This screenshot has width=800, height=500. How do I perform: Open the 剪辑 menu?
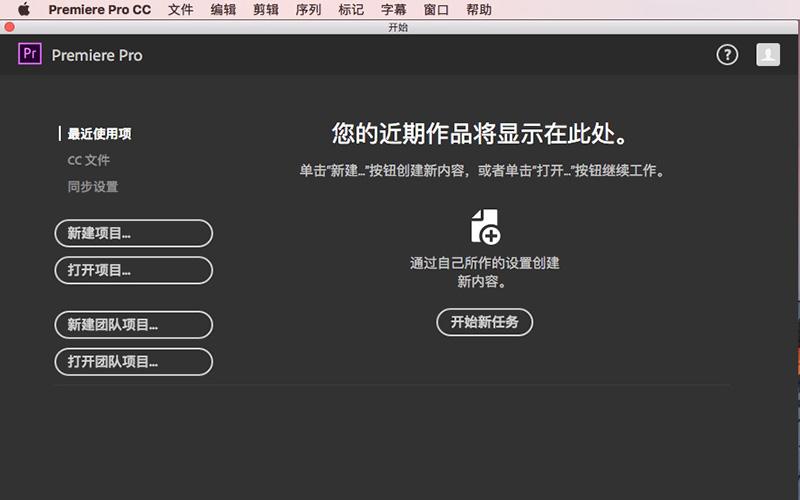pos(266,9)
